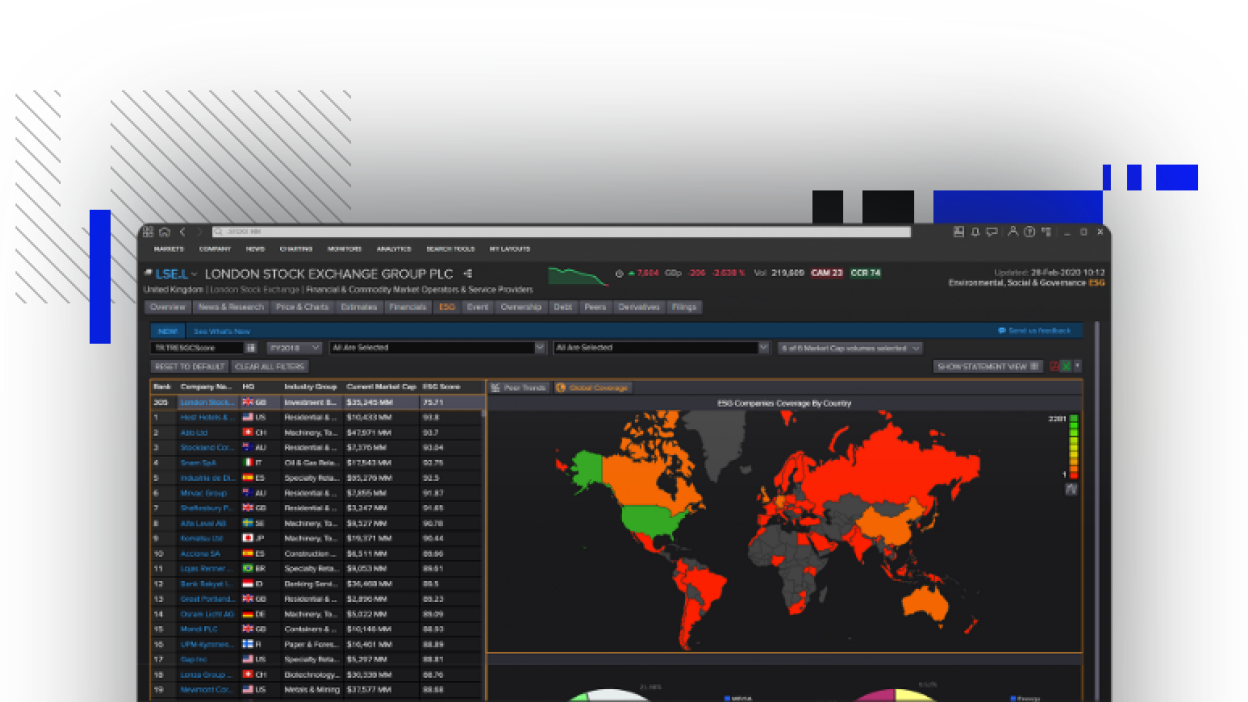Click the main panel vertical scrollbar
This screenshot has width=1248, height=702.
coord(1097,510)
